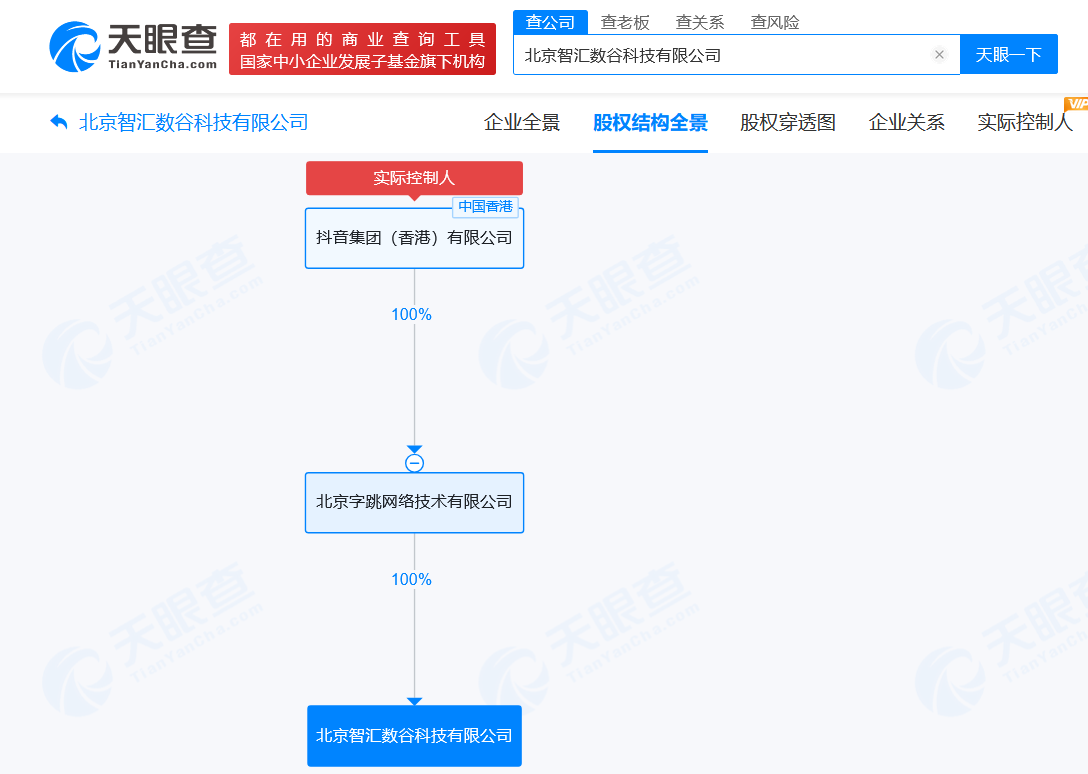Click the 抖音集团（香港）有限公司 node
Image resolution: width=1088 pixels, height=774 pixels.
414,237
